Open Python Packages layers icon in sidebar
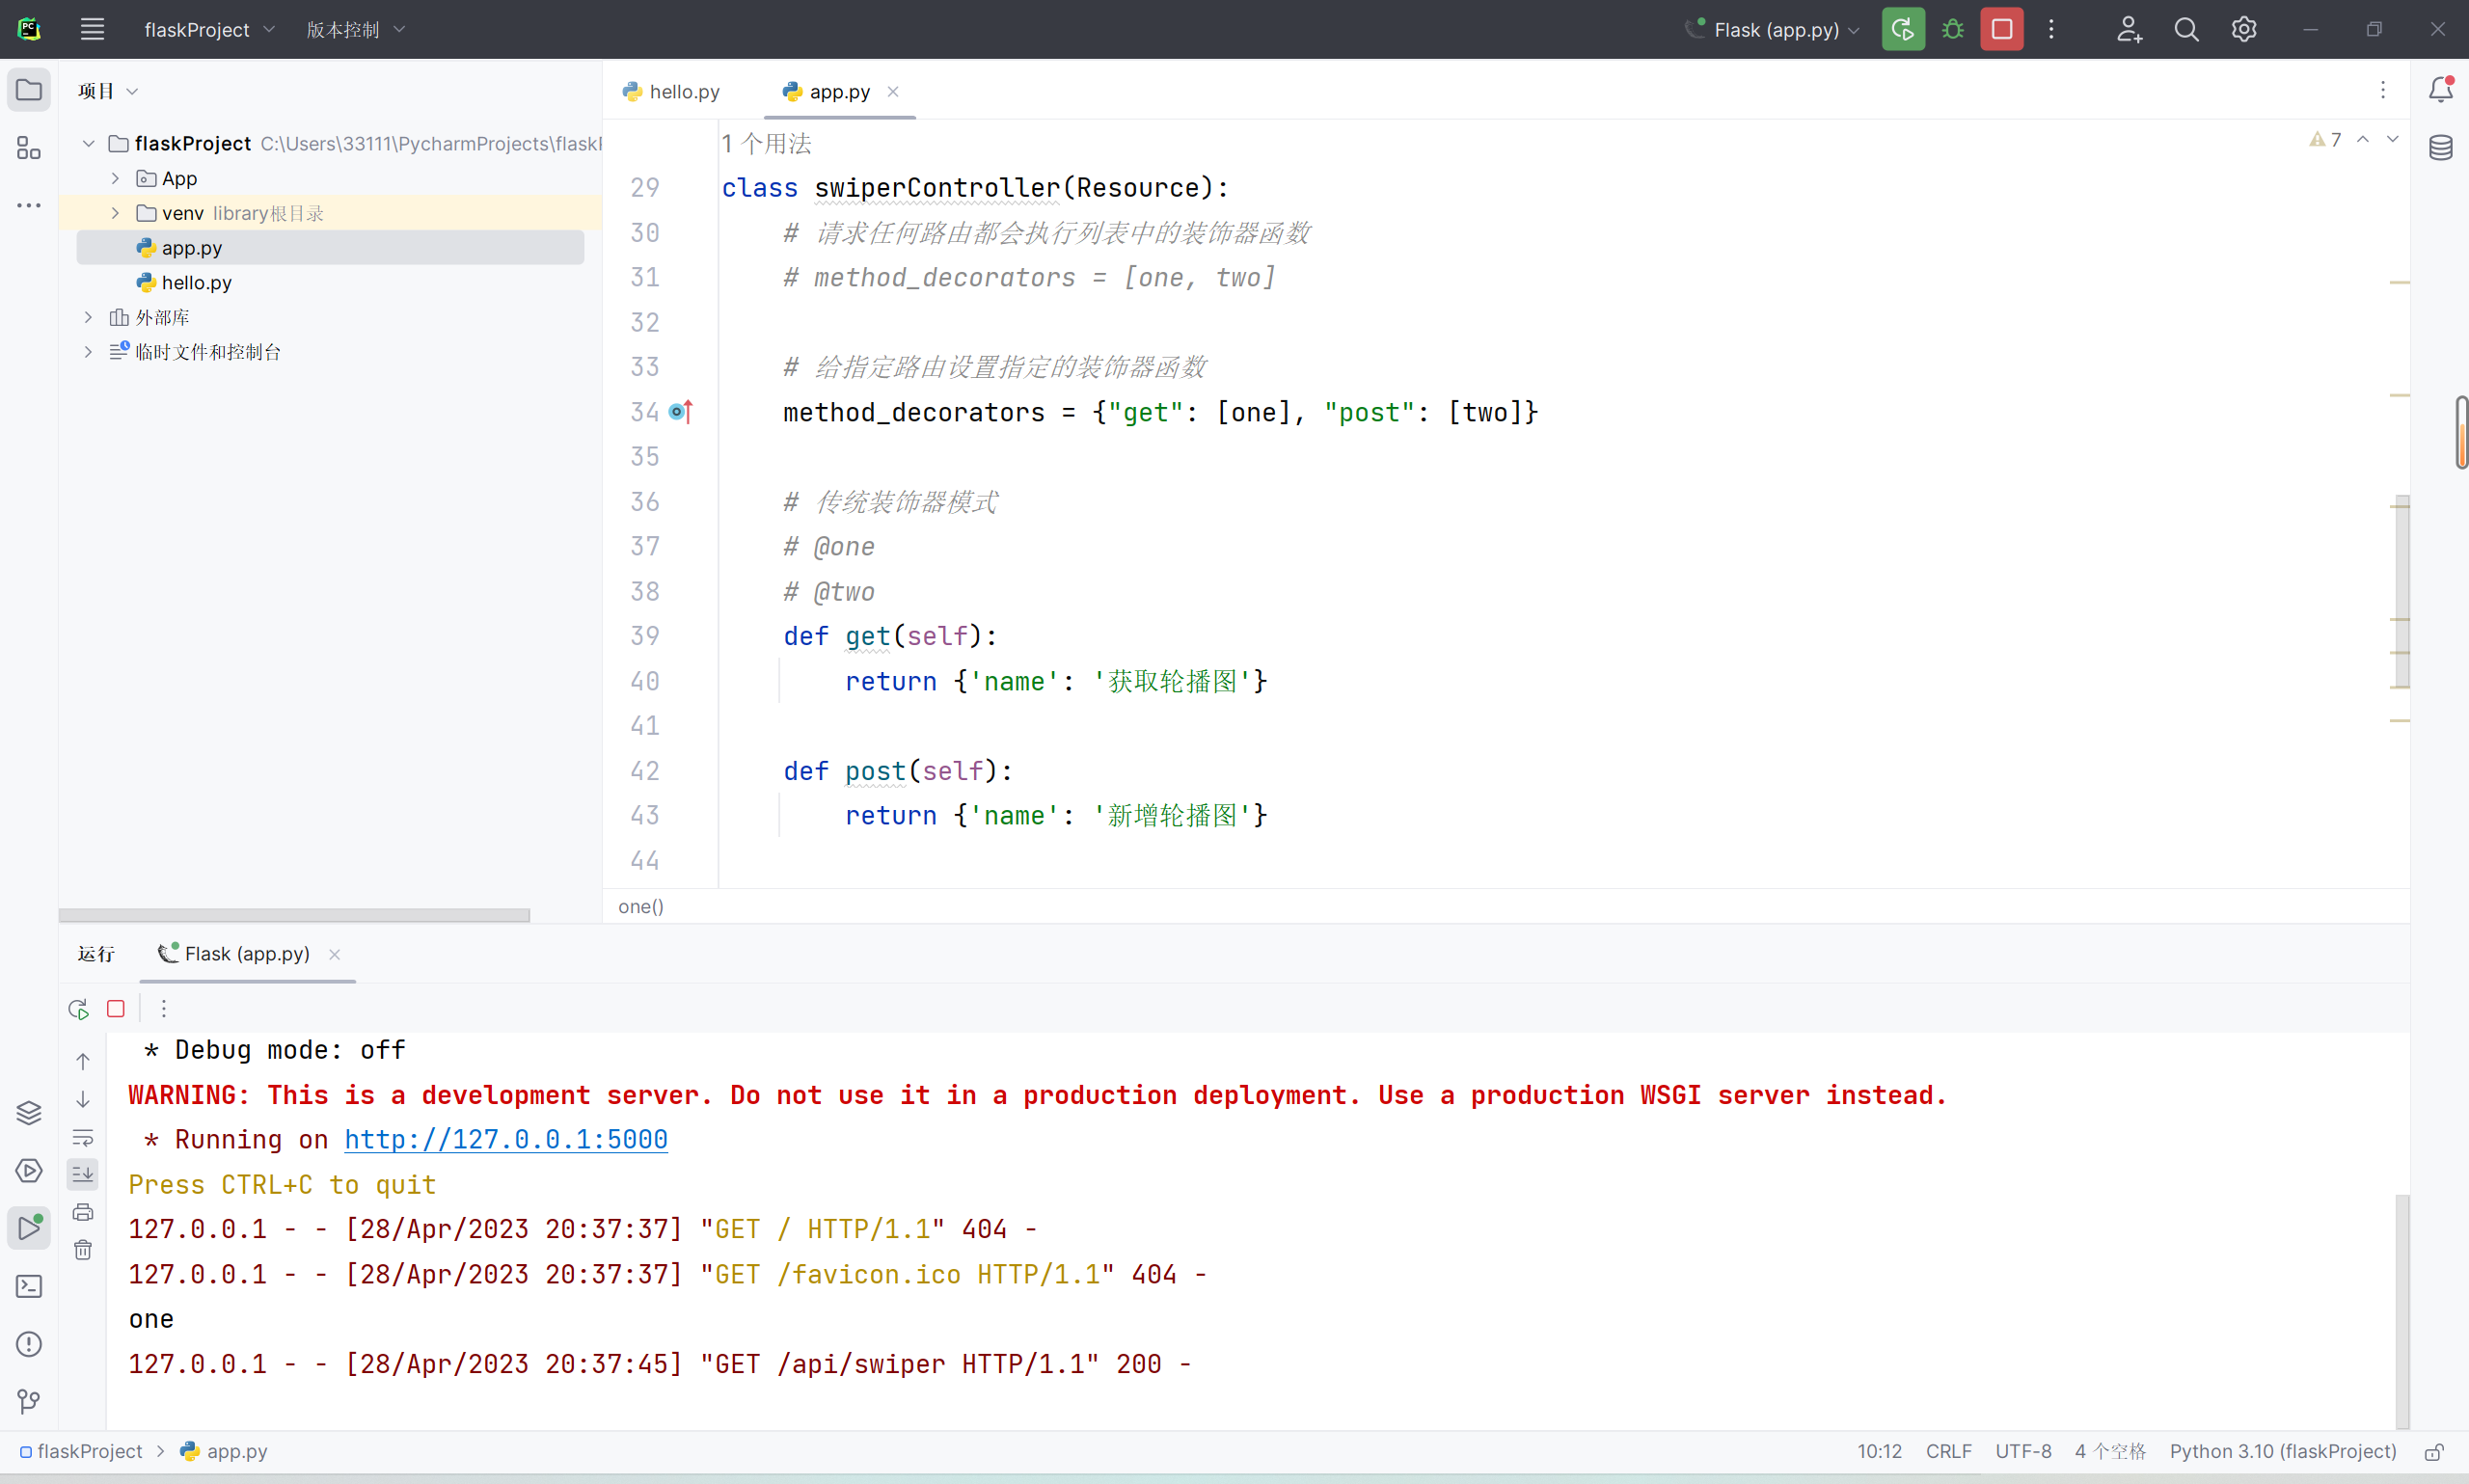Viewport: 2469px width, 1484px height. pyautogui.click(x=29, y=1112)
